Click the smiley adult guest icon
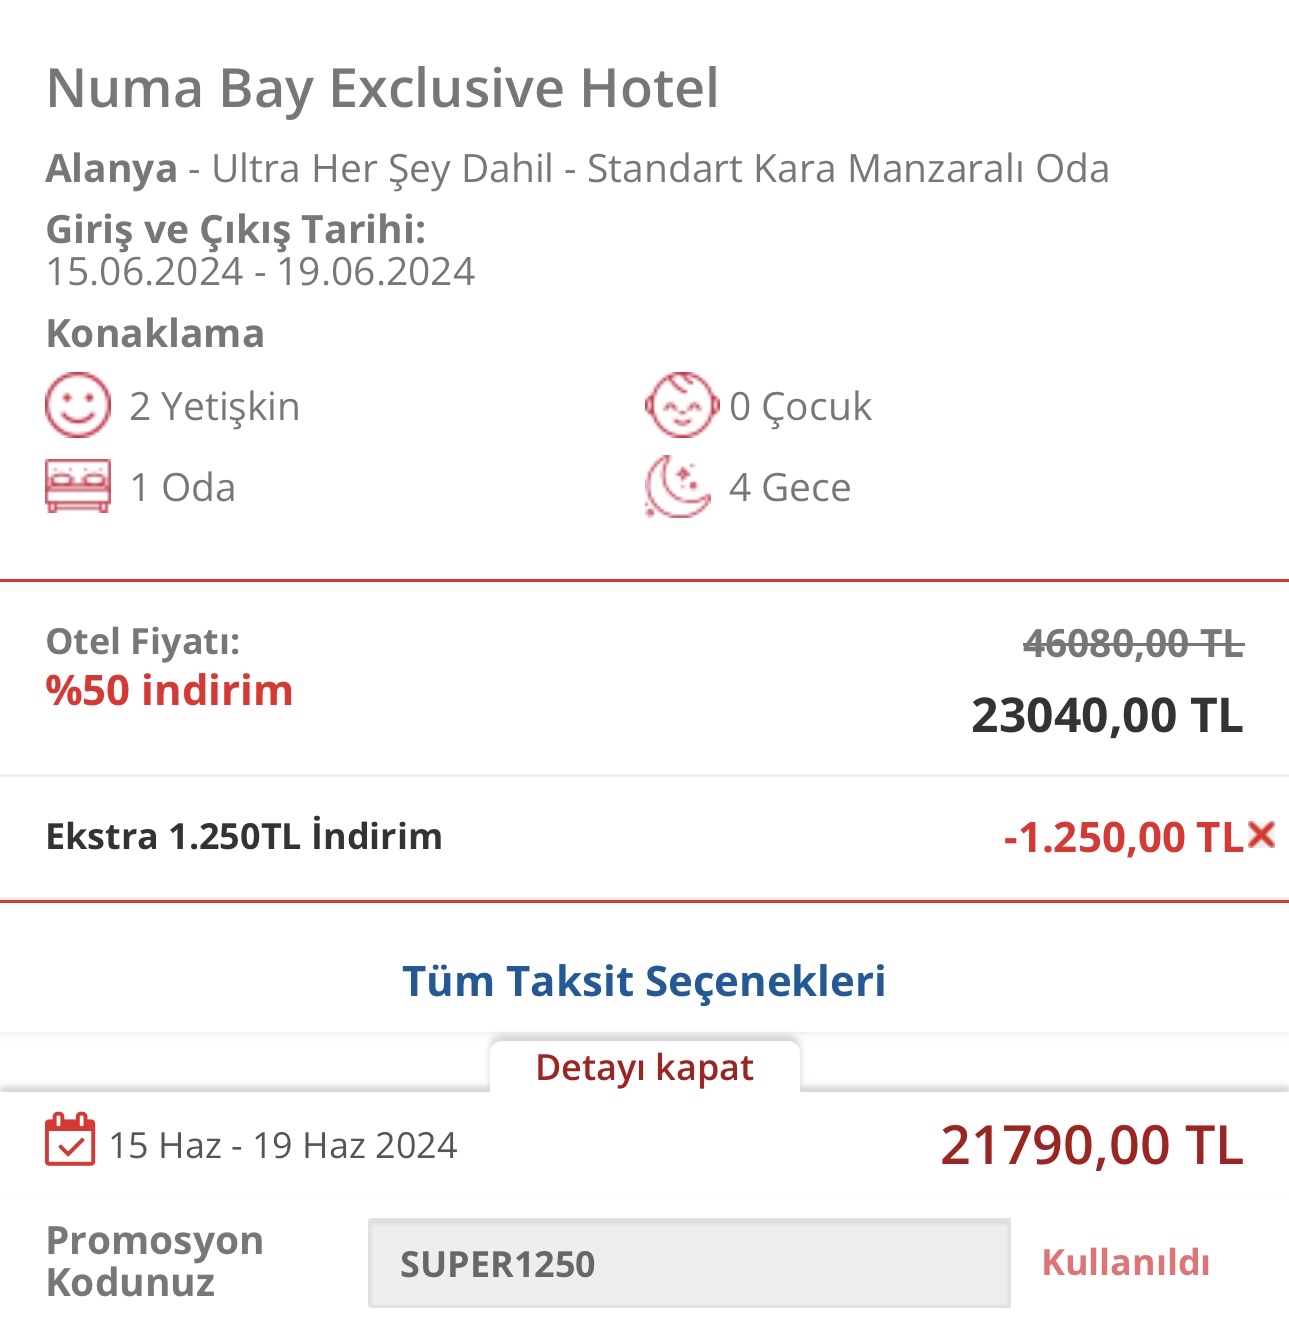The image size is (1289, 1321). 77,405
